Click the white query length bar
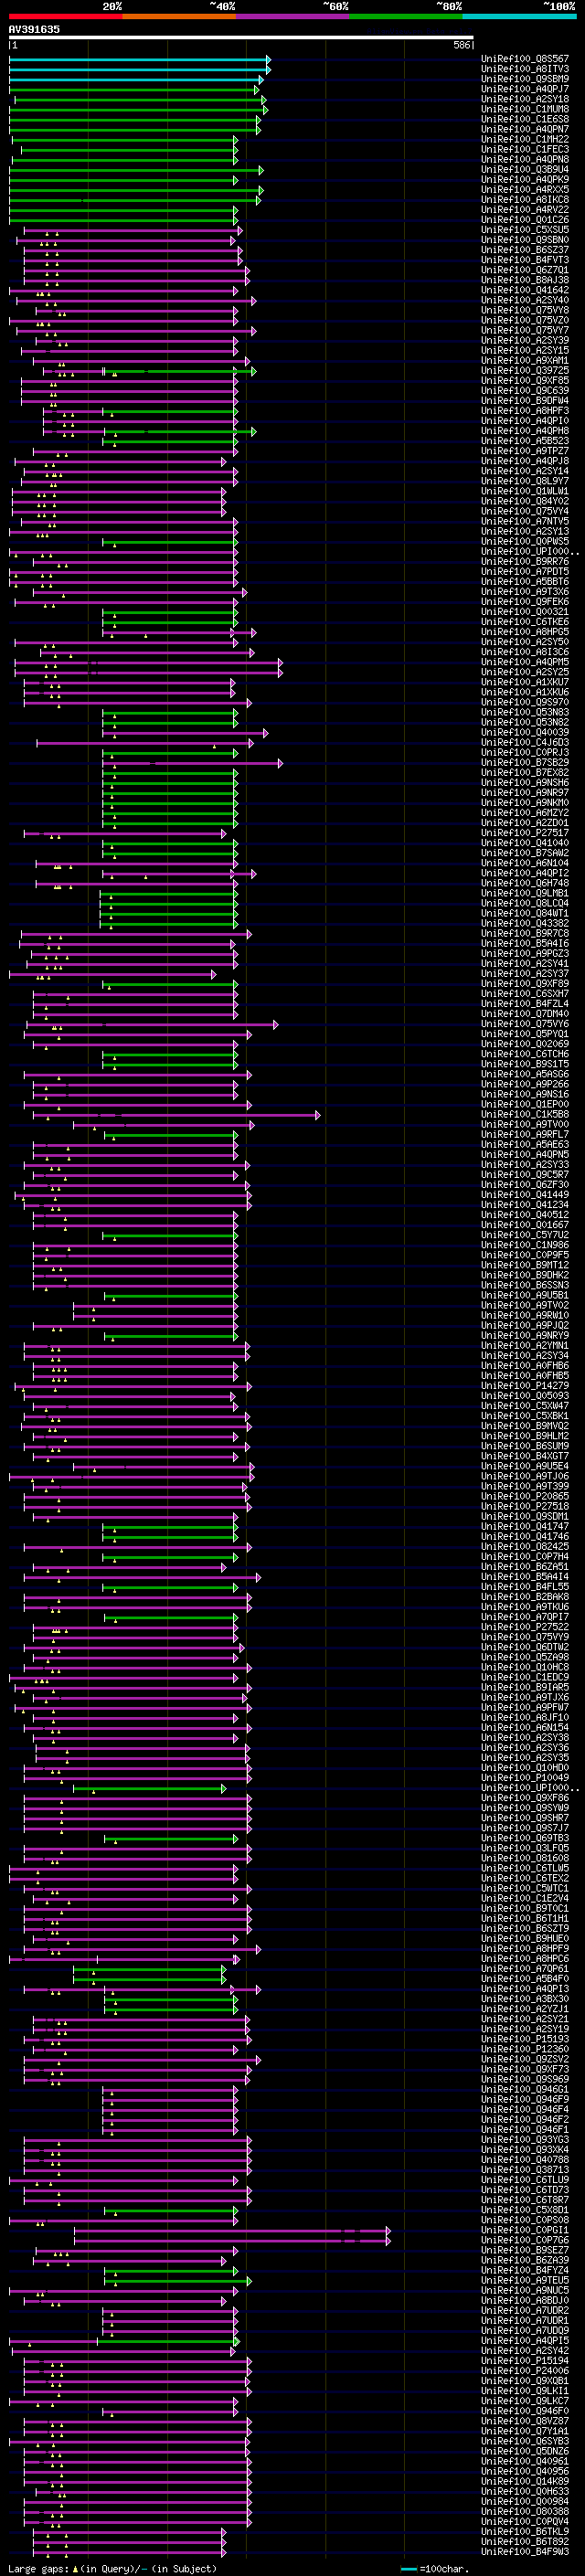The width and height of the screenshot is (585, 2576). [241, 38]
